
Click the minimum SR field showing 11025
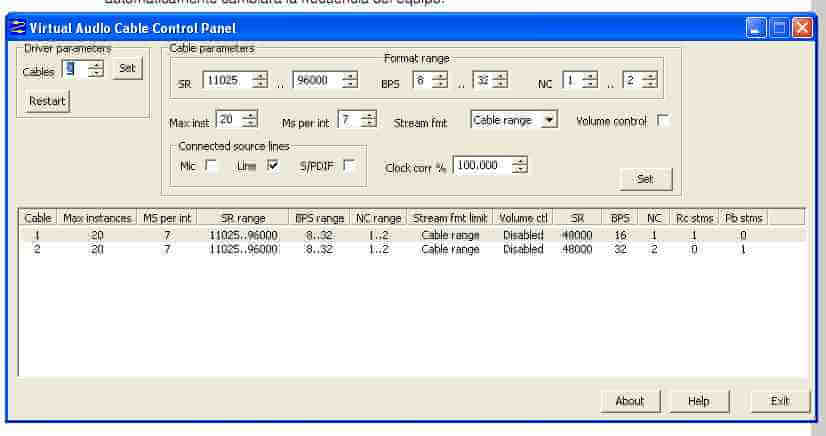tap(227, 80)
